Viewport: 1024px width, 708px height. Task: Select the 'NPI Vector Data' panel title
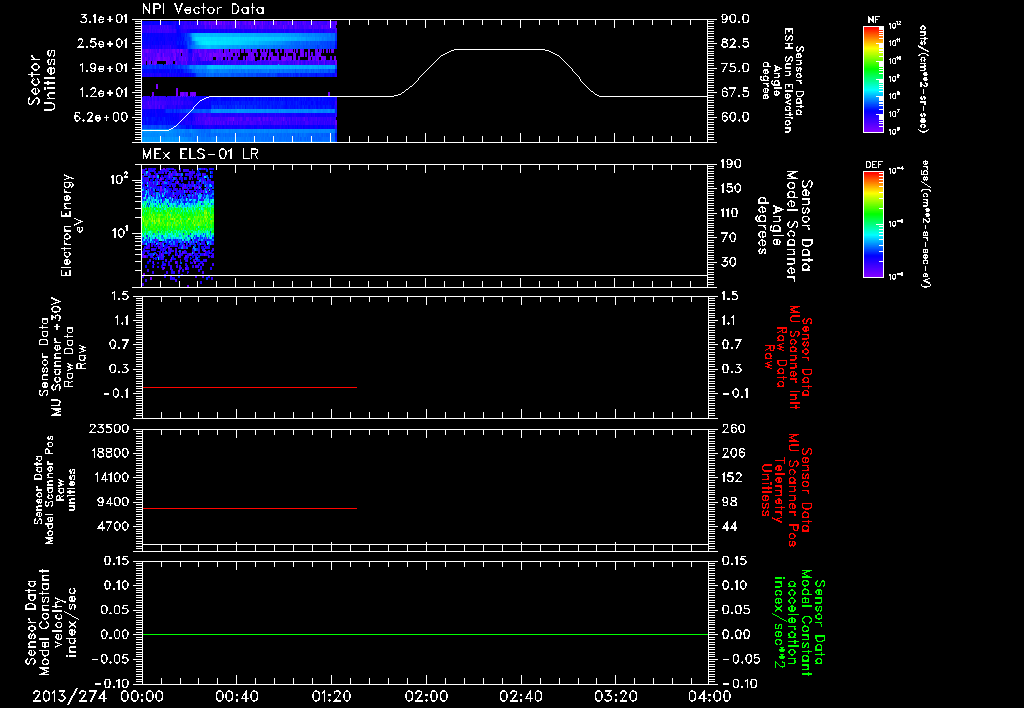pos(203,9)
